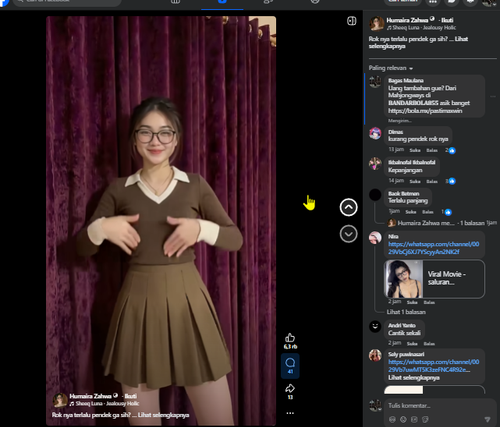Attach a GIF to the comment
Image resolution: width=500 pixels, height=427 pixels.
[x=414, y=419]
